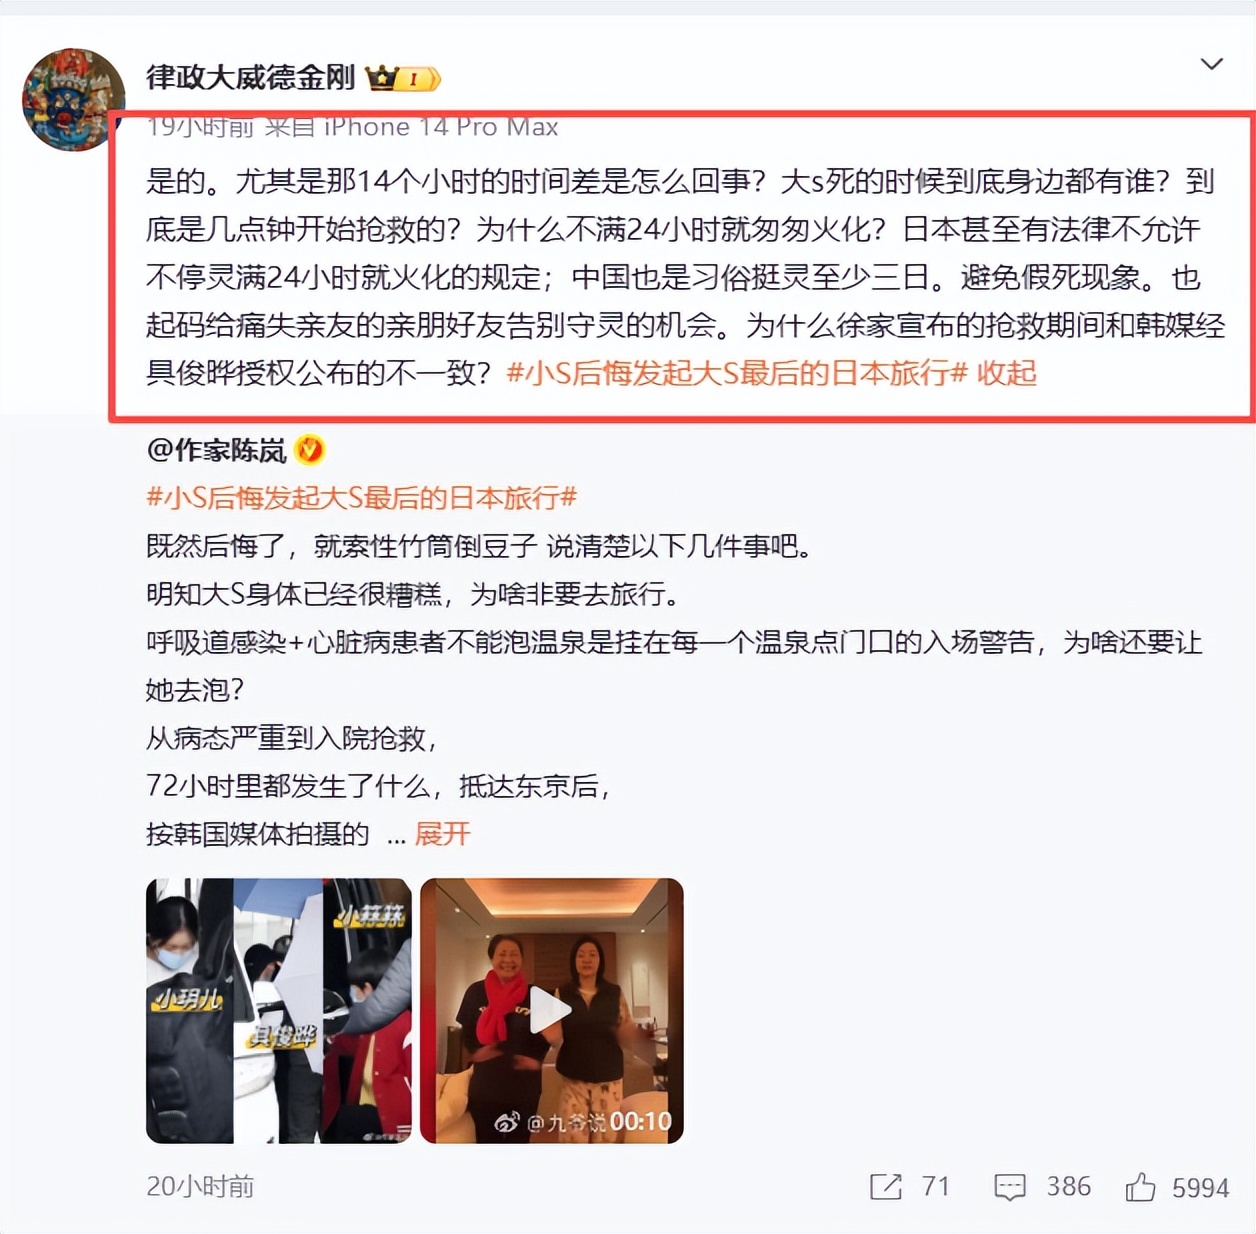The height and width of the screenshot is (1234, 1256).
Task: Open the 律政大威德金刚 username link
Action: tap(250, 77)
